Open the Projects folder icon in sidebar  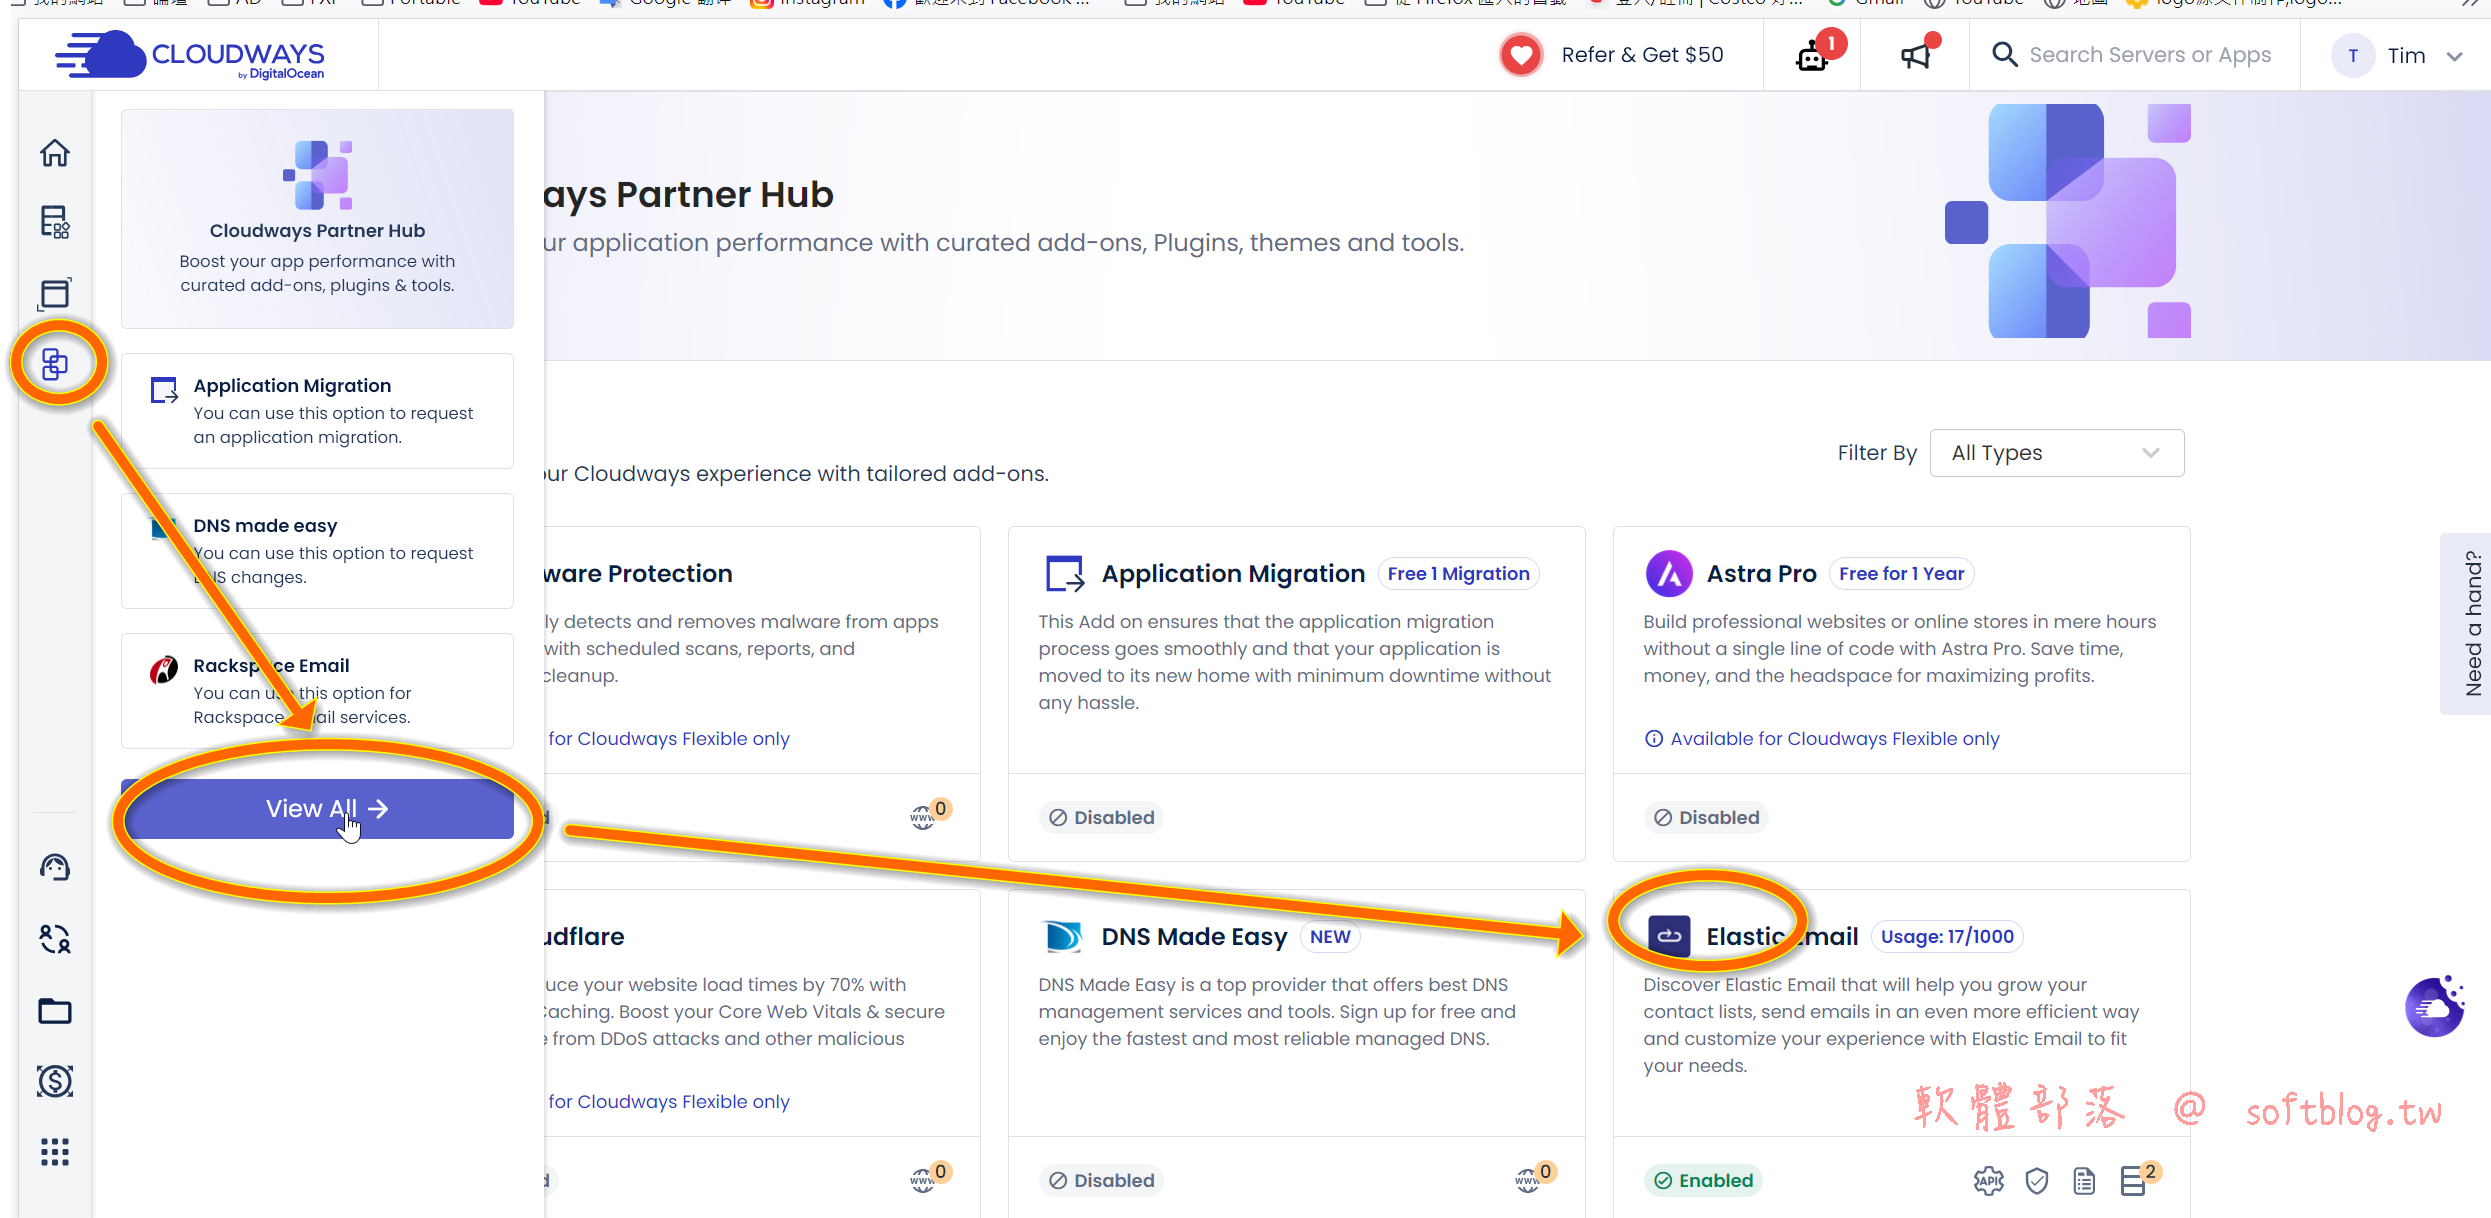click(55, 1011)
